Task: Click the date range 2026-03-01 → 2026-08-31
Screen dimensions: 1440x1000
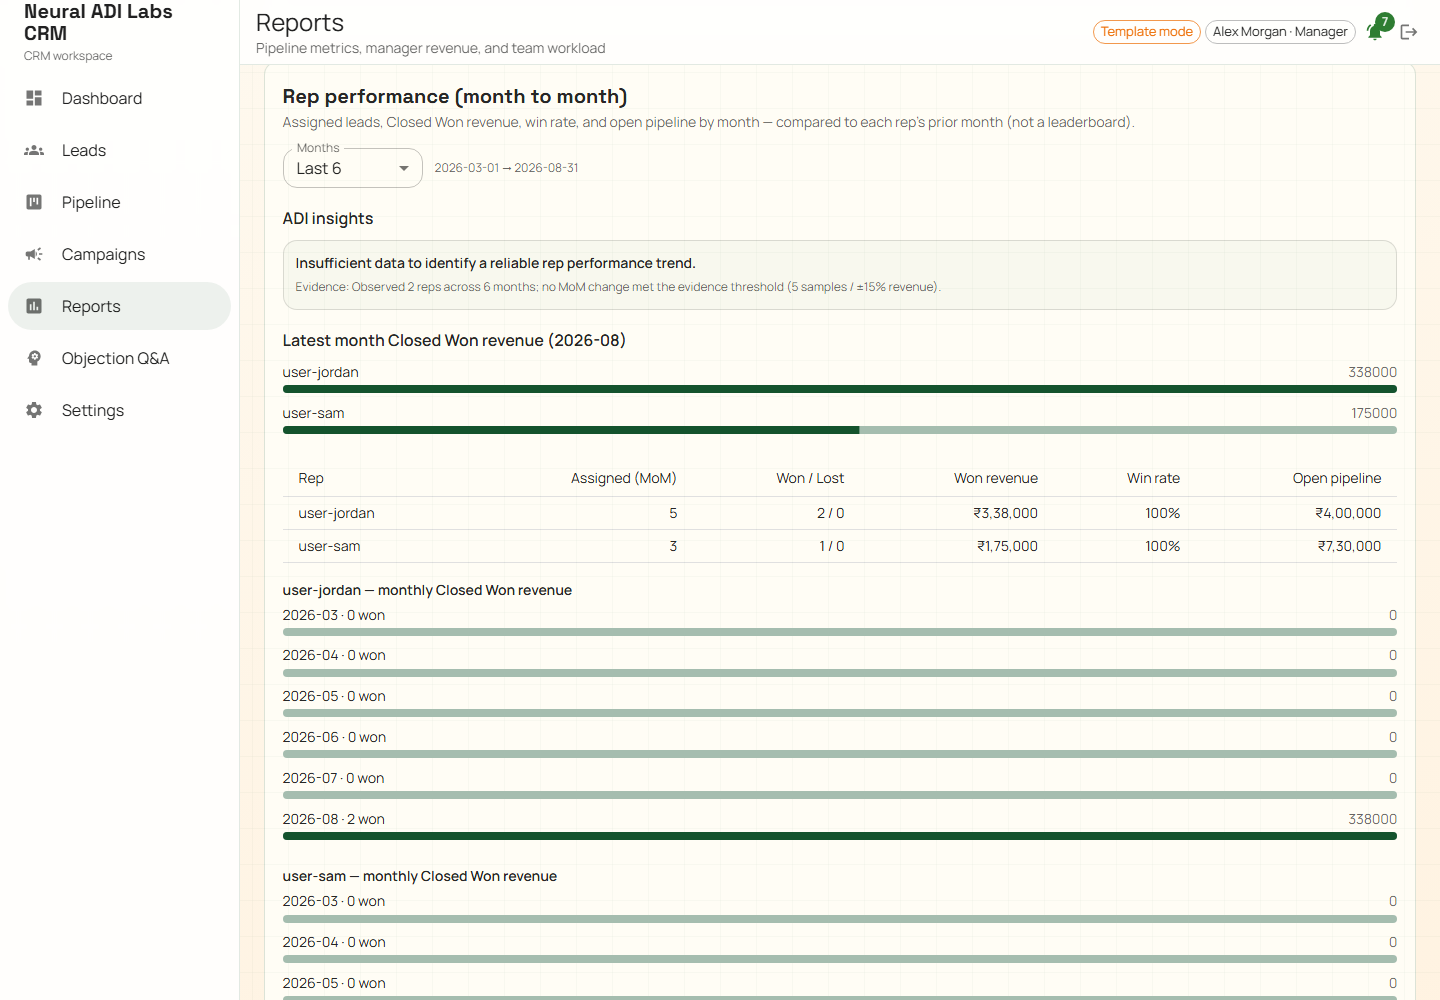Action: [x=506, y=168]
